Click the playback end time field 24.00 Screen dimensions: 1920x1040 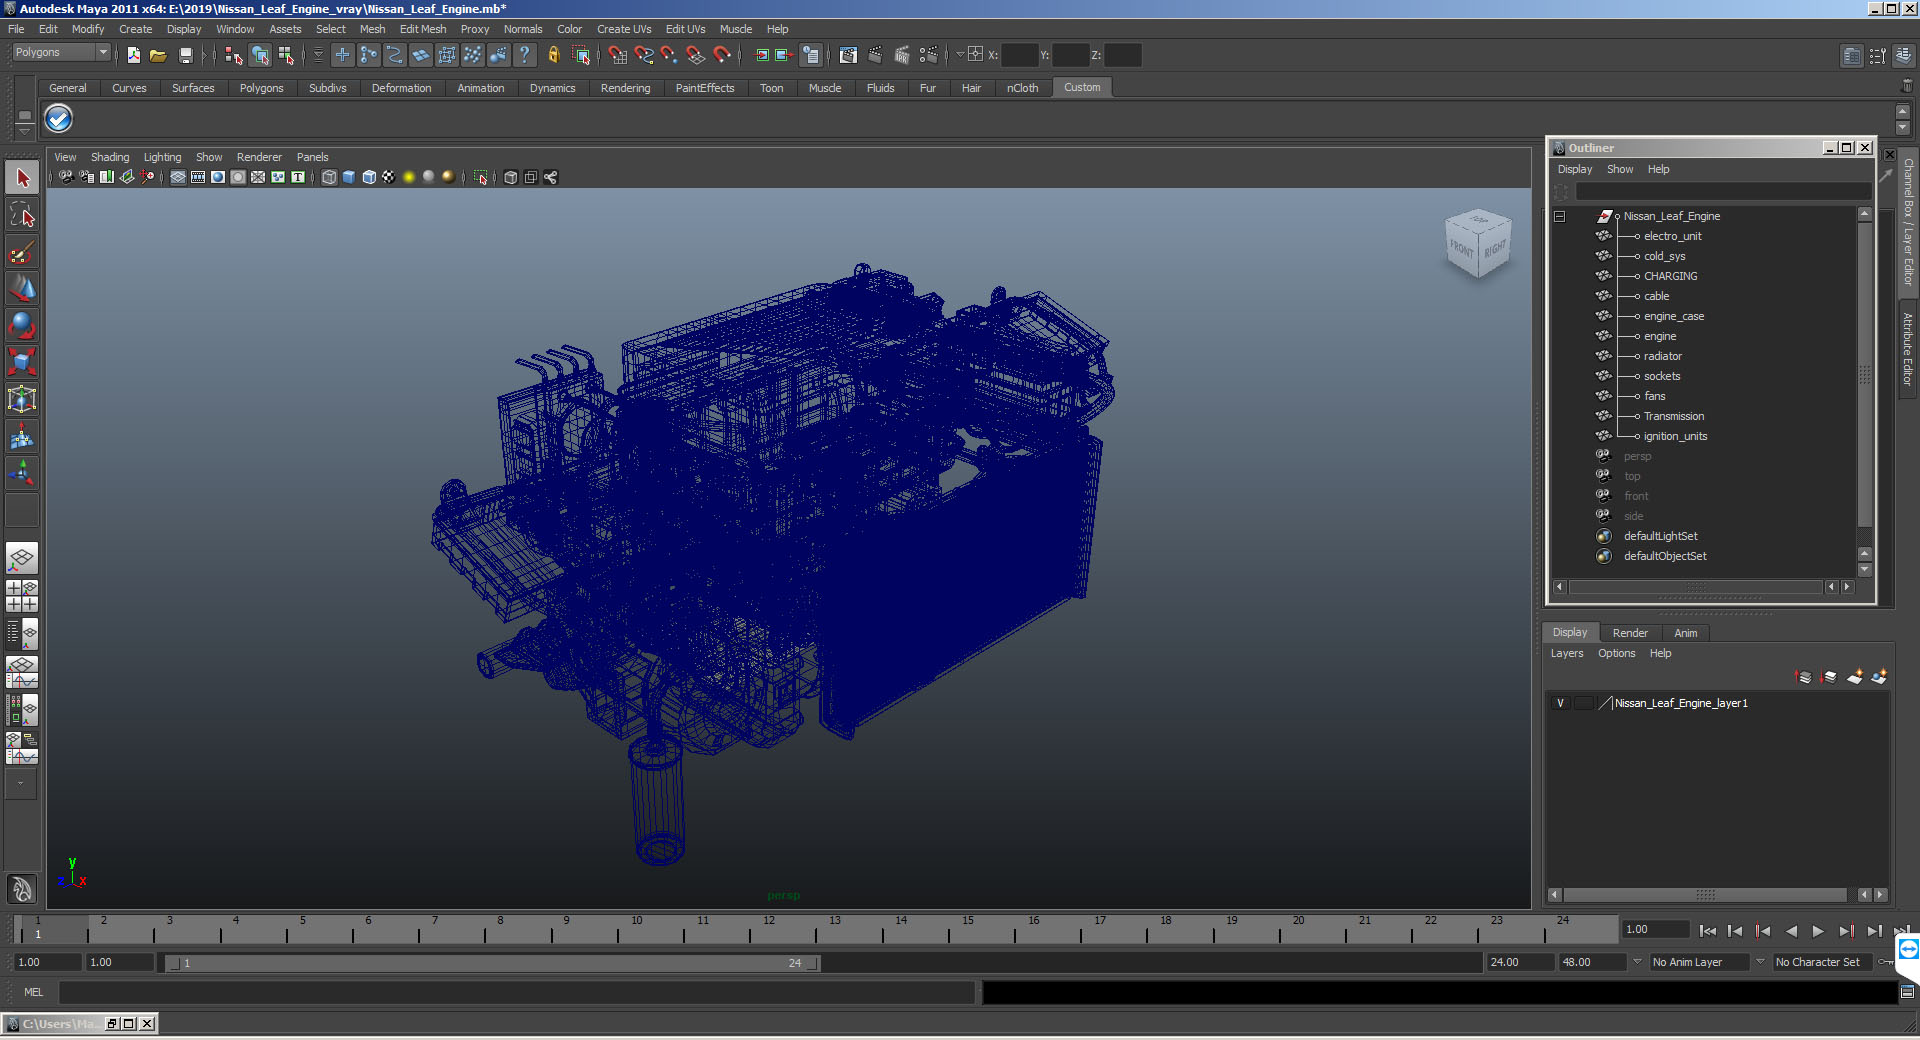pos(1519,962)
